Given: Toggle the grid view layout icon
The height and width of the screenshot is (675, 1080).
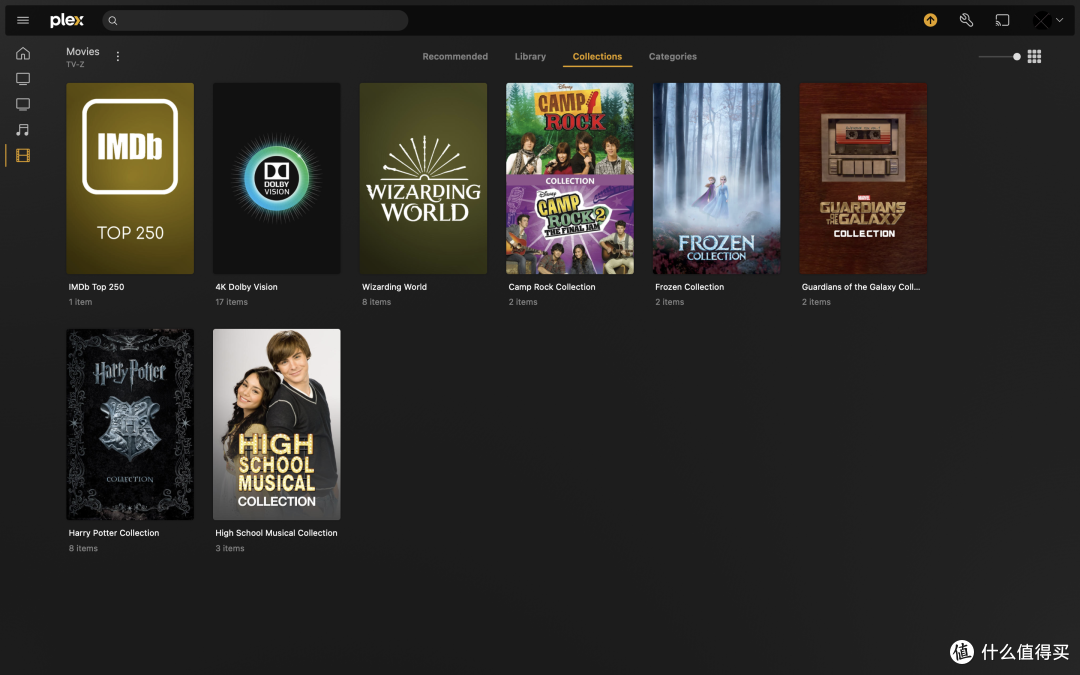Looking at the screenshot, I should coord(1034,56).
